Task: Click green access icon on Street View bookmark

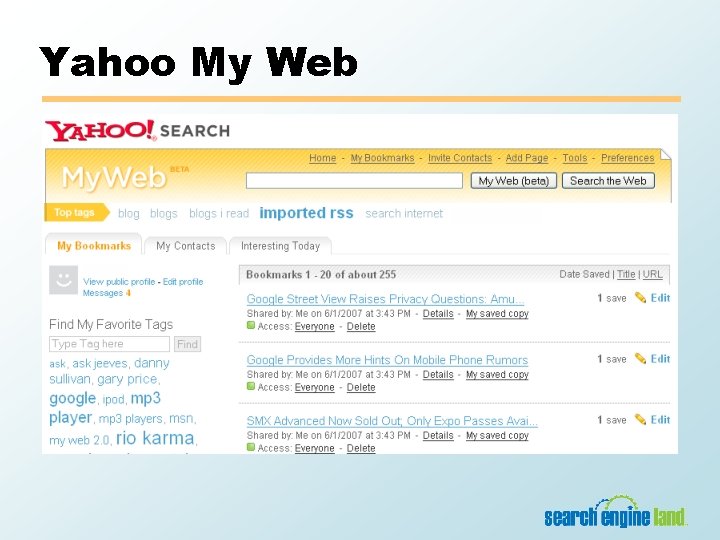Action: click(x=251, y=326)
